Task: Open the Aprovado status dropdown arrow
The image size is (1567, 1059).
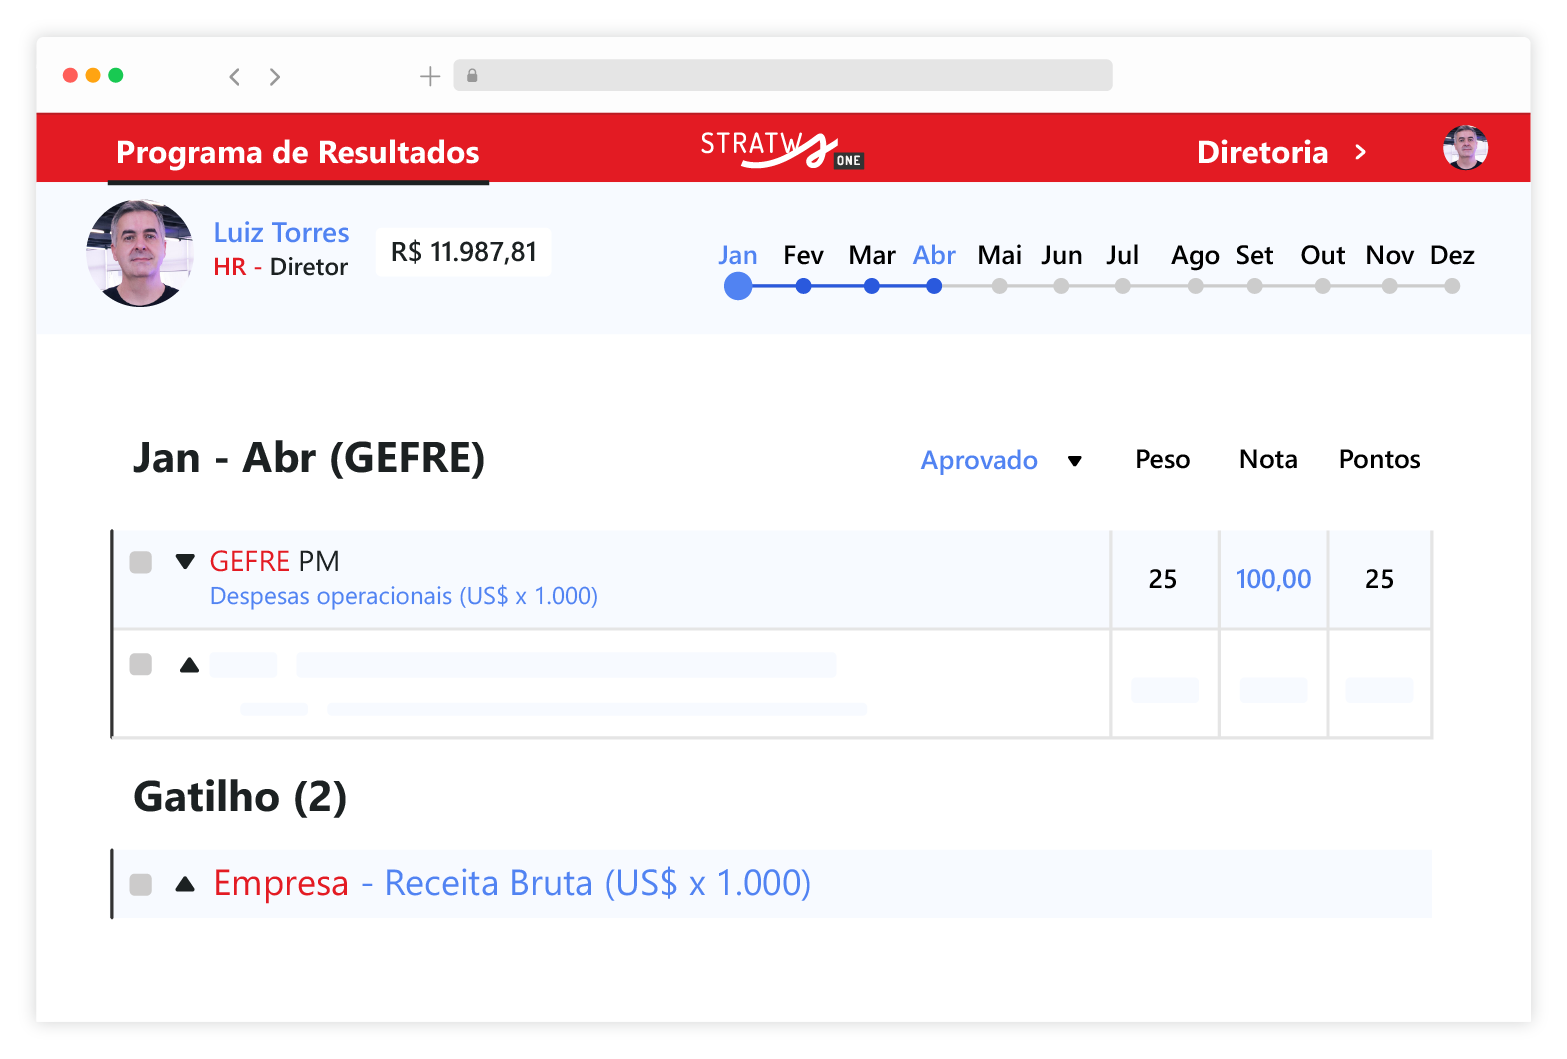Action: [1075, 461]
